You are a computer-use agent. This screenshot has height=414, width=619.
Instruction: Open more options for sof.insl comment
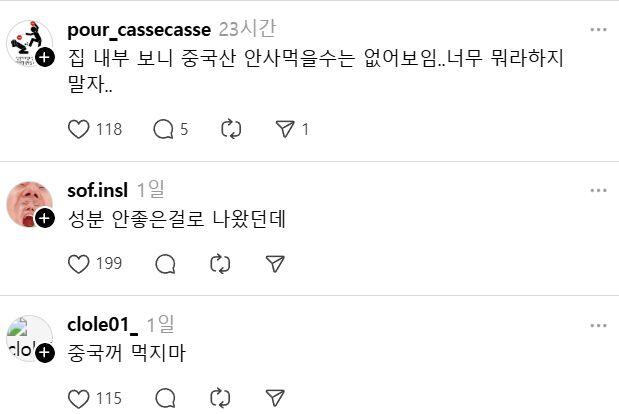598,190
